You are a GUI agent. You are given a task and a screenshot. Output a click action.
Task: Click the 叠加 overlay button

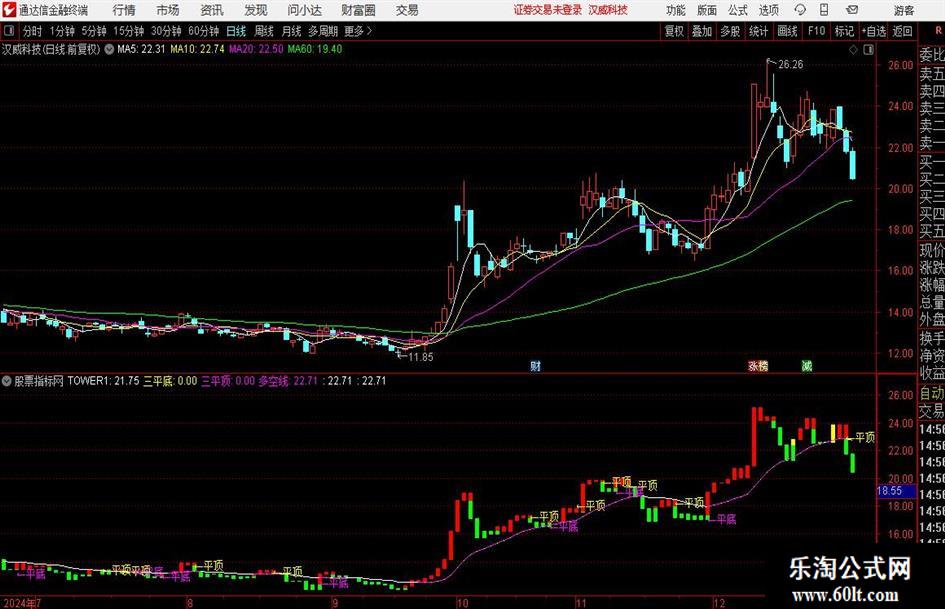coord(702,31)
